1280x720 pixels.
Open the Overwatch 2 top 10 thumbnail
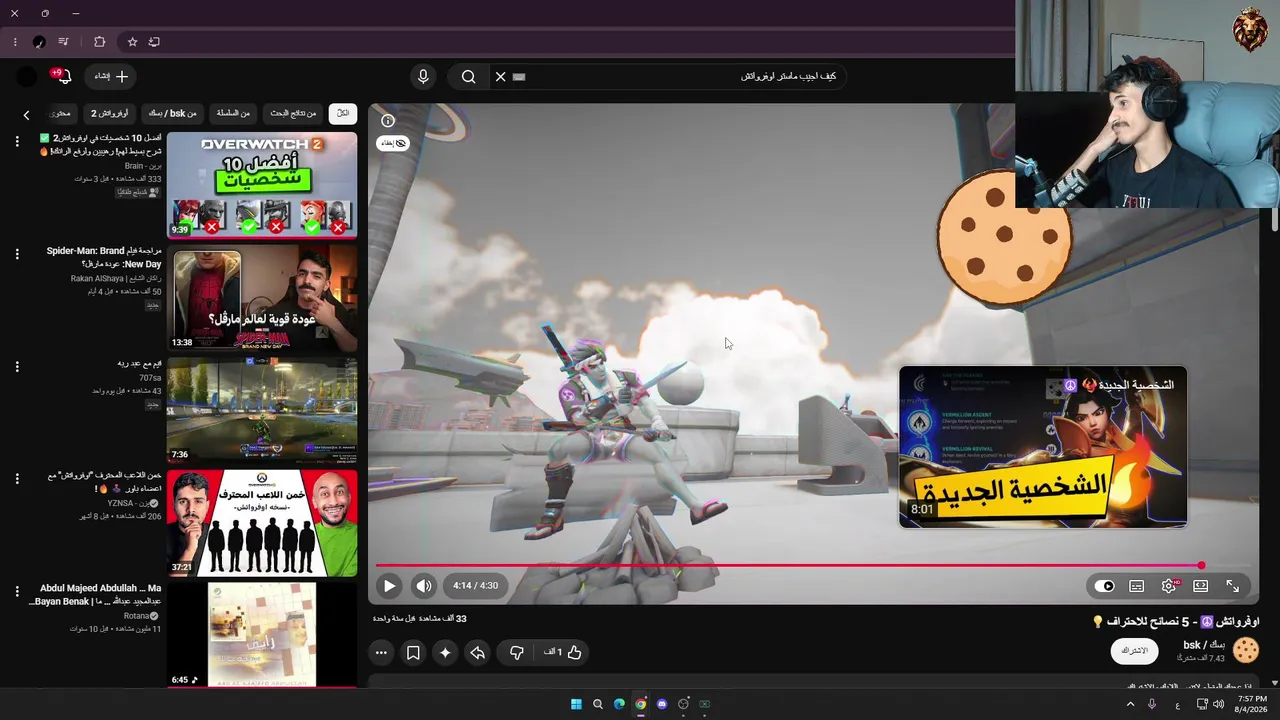pos(262,185)
